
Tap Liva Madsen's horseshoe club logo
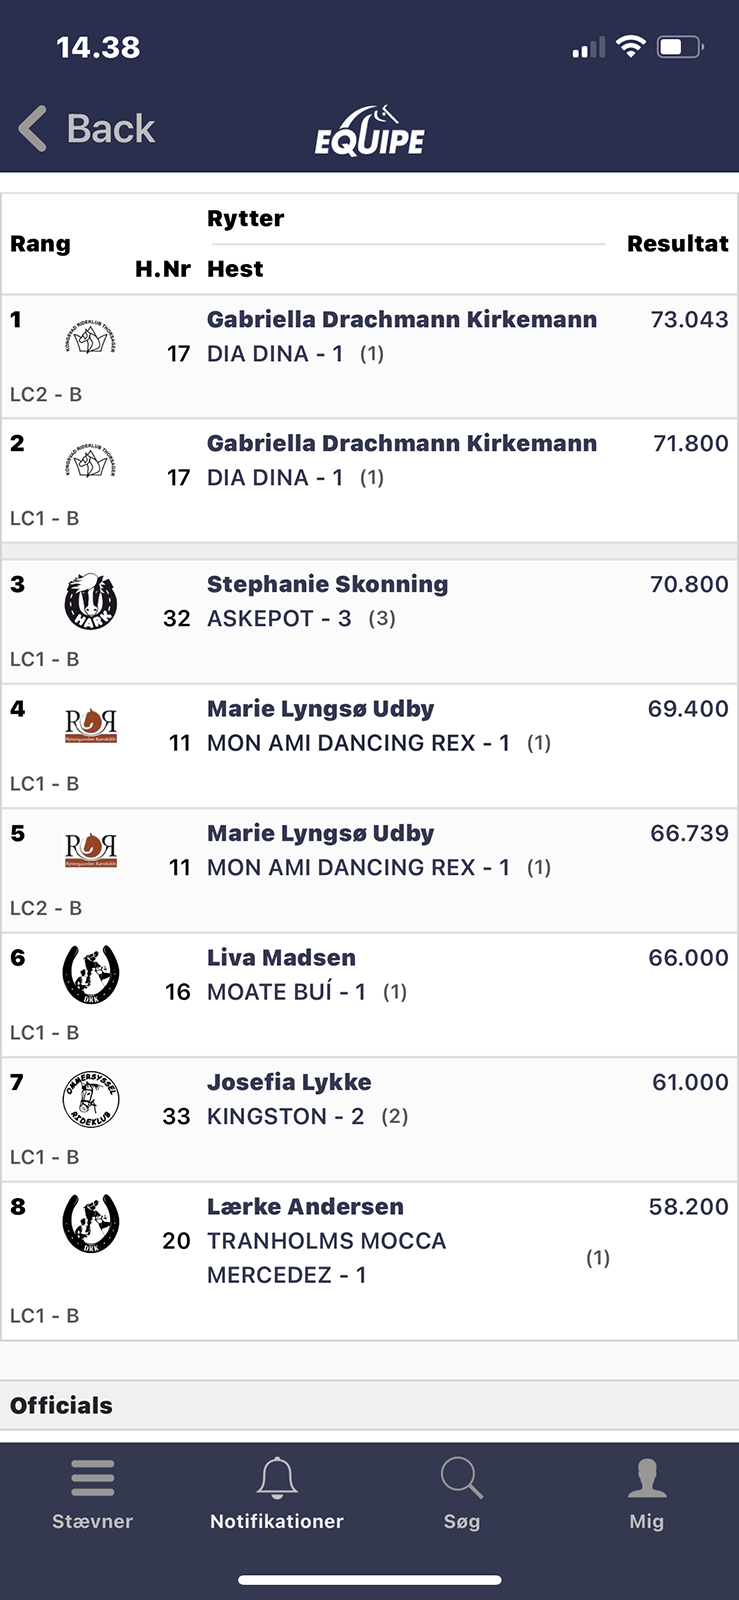click(91, 974)
